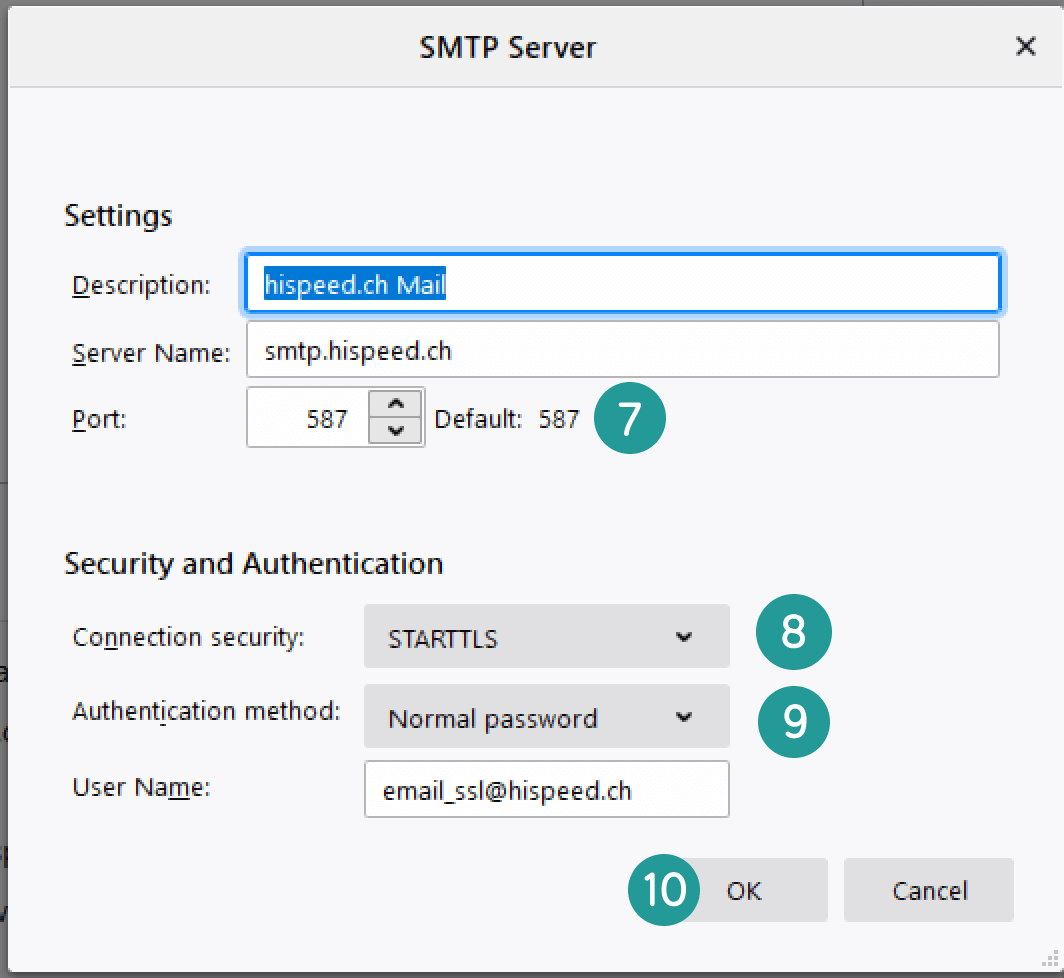Viewport: 1064px width, 978px height.
Task: Click the SMTP Server title text
Action: tap(508, 48)
